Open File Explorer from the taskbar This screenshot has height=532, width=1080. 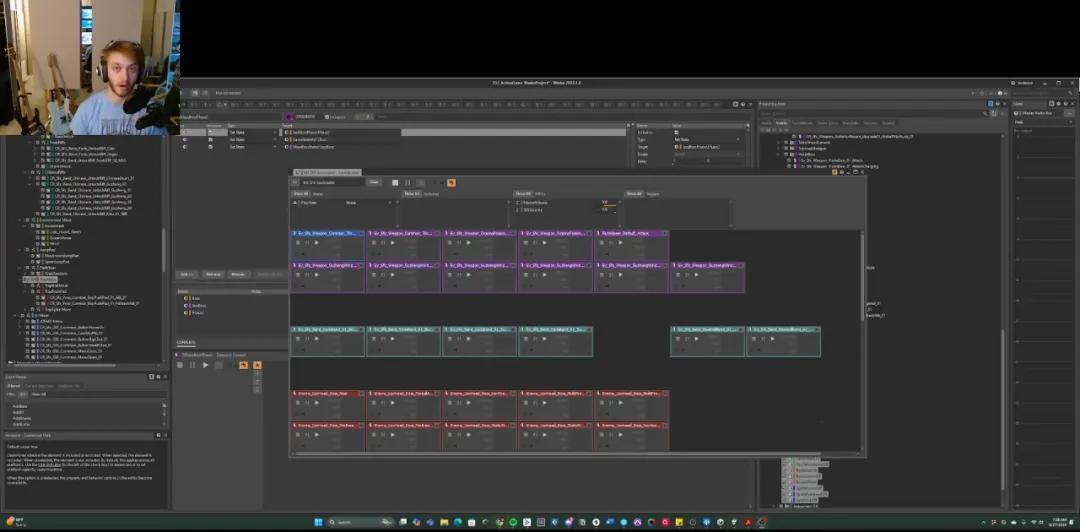point(444,522)
